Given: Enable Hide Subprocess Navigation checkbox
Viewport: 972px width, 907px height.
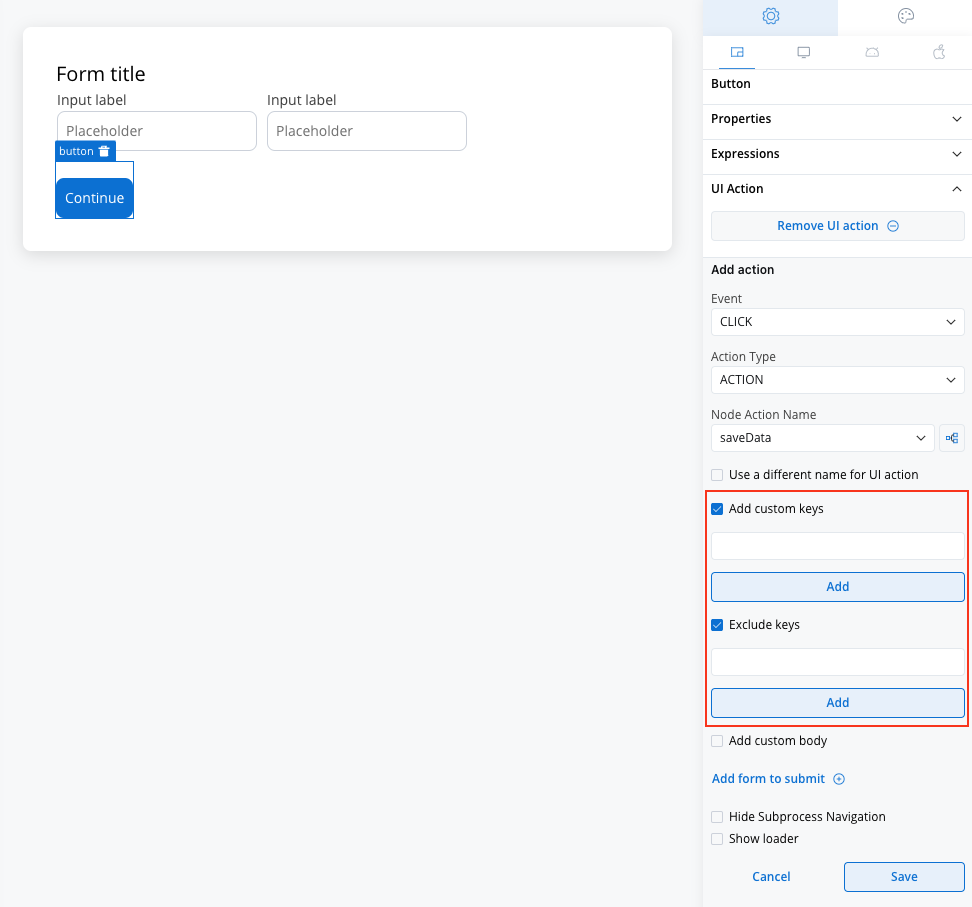Looking at the screenshot, I should tap(717, 817).
